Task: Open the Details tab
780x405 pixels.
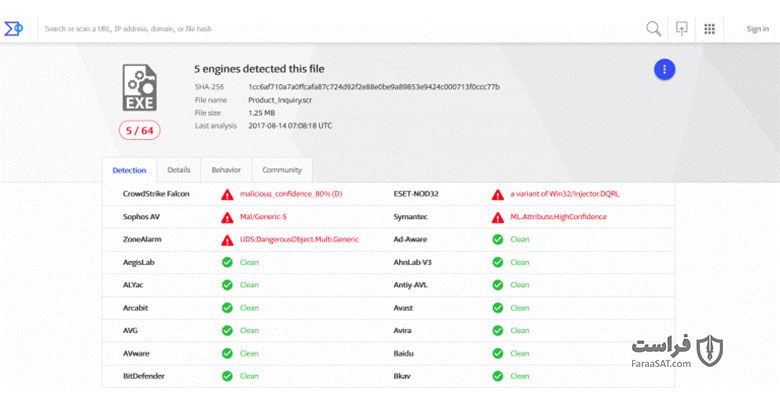Action: (179, 170)
